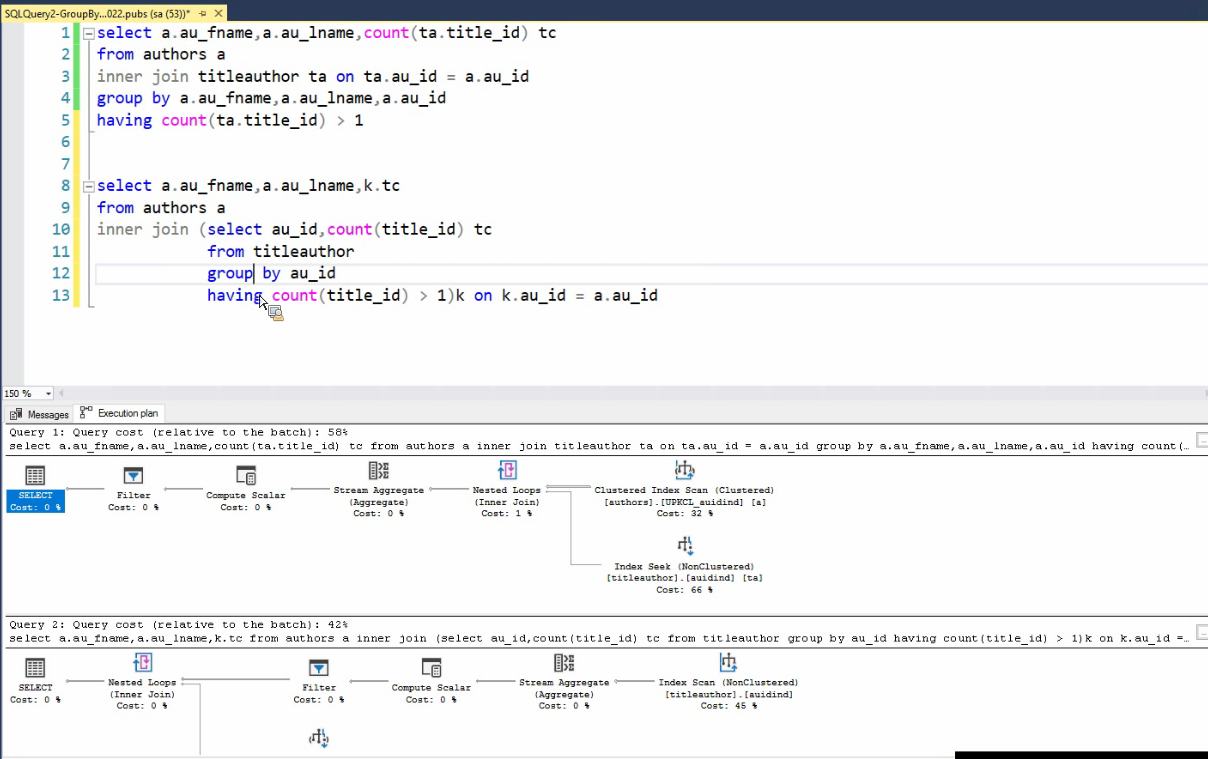1208x759 pixels.
Task: Click the expand box right of Query 2 header
Action: 1201,633
